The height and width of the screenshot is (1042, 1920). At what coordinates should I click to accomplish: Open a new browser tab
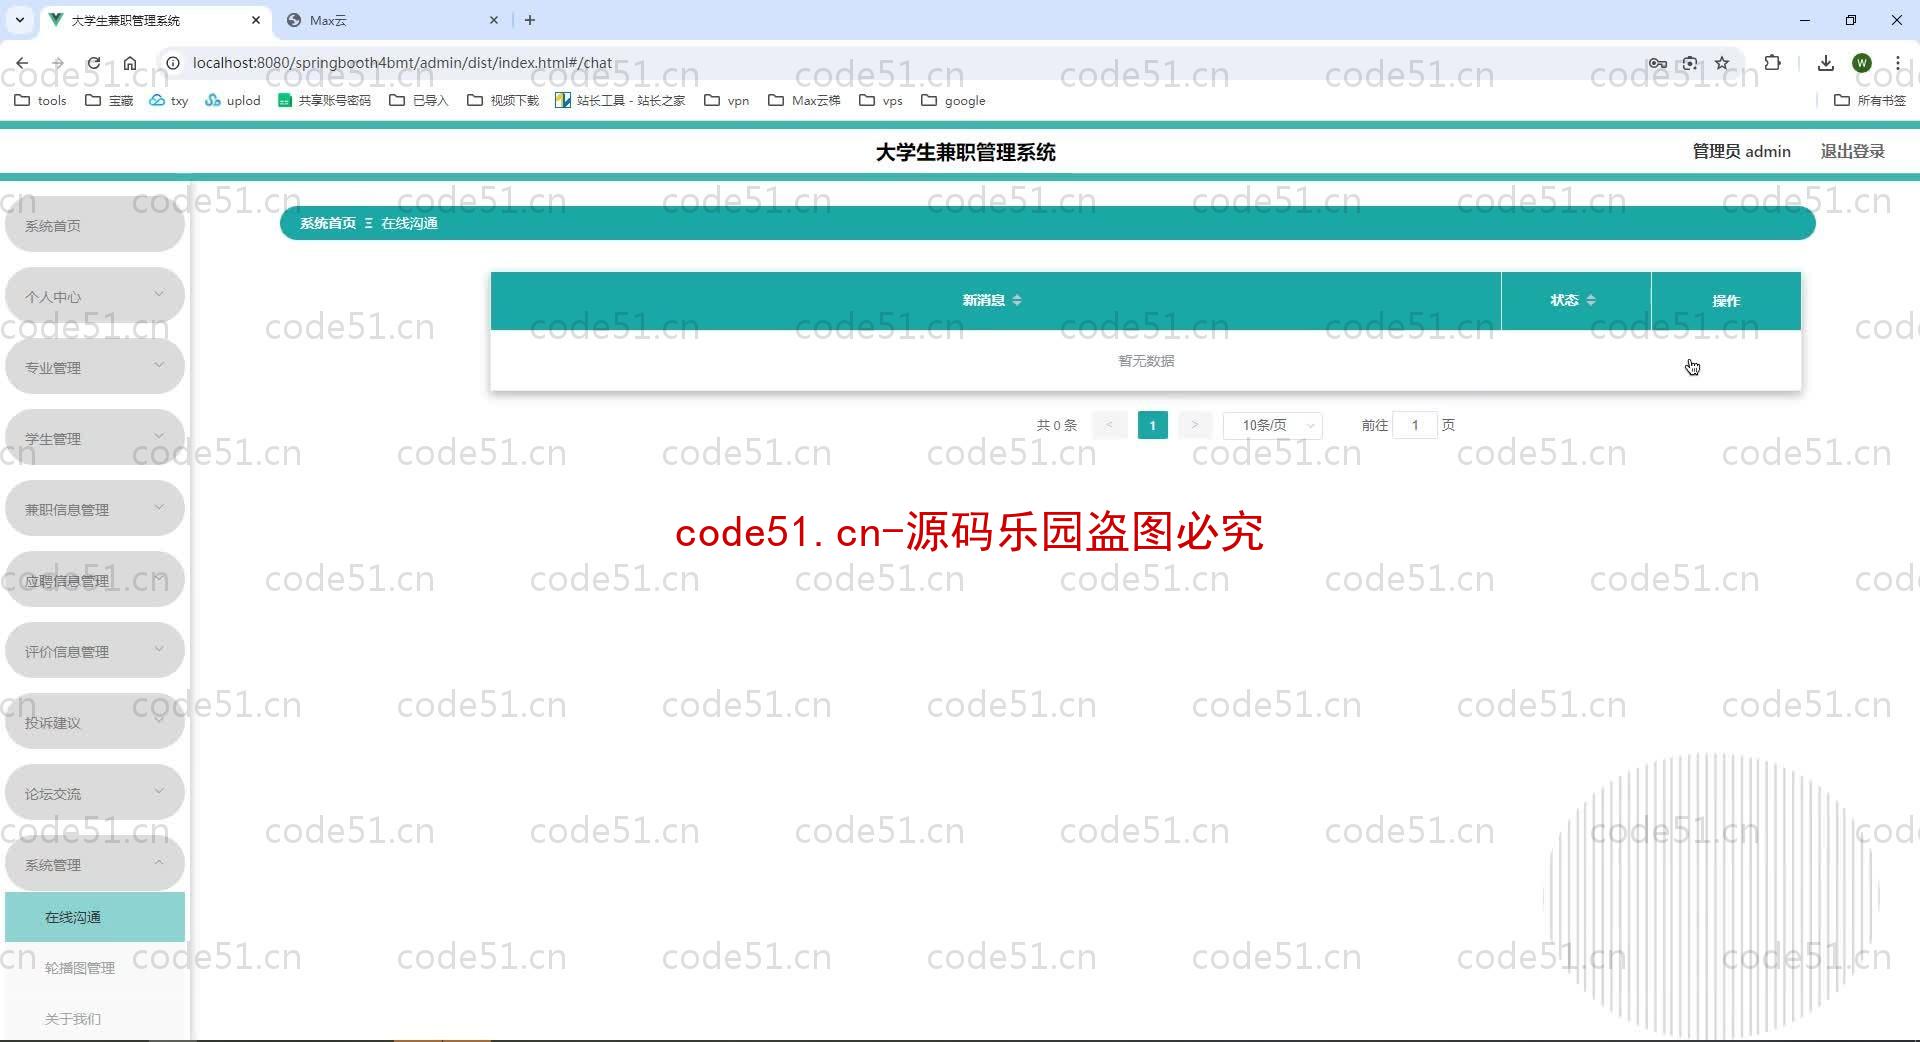[530, 20]
